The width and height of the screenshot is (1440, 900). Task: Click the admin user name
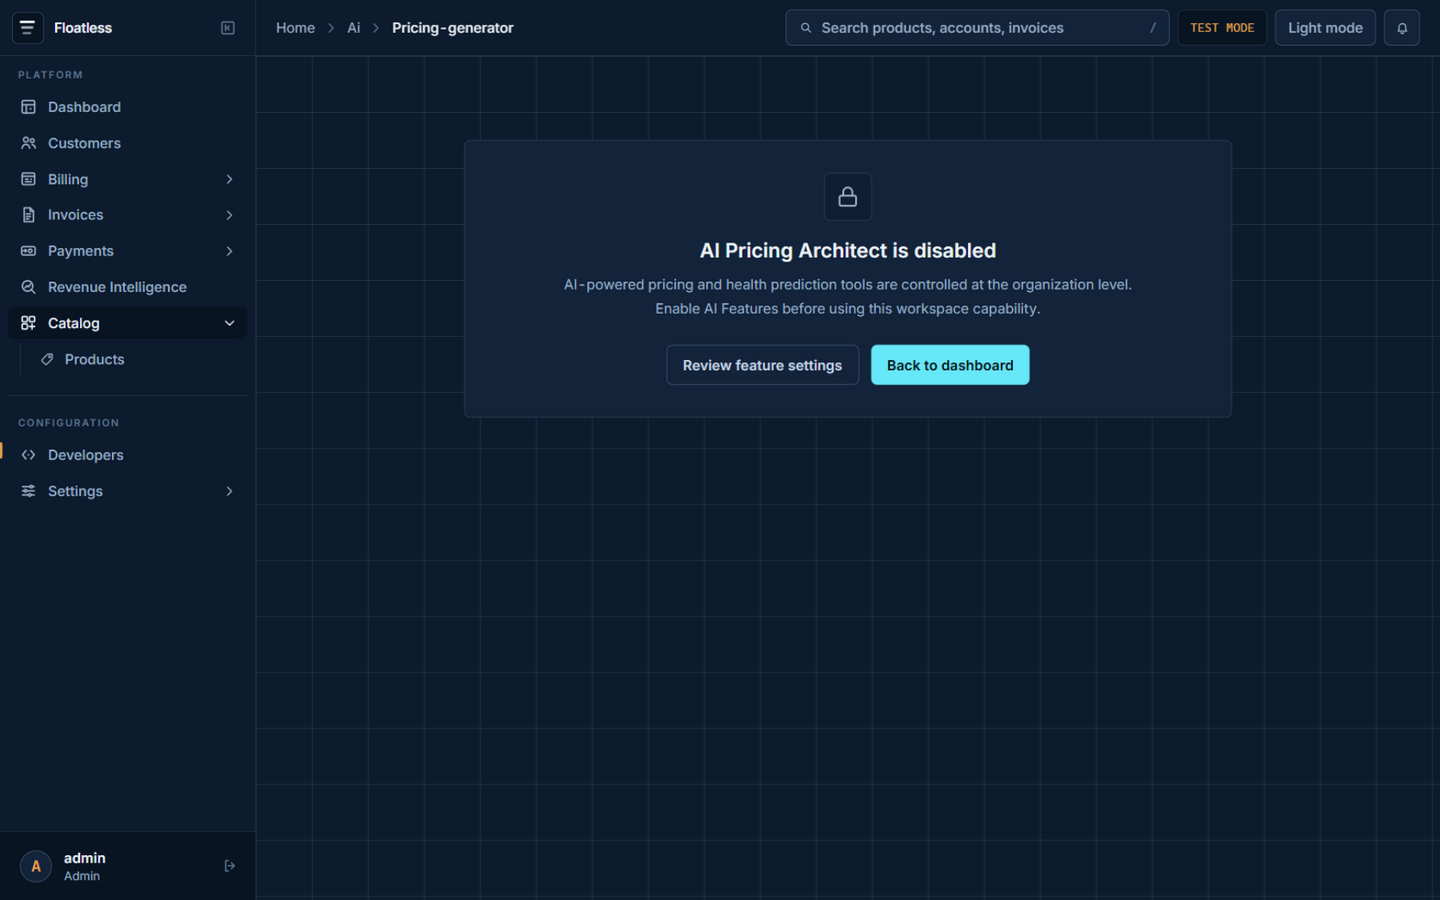[85, 858]
